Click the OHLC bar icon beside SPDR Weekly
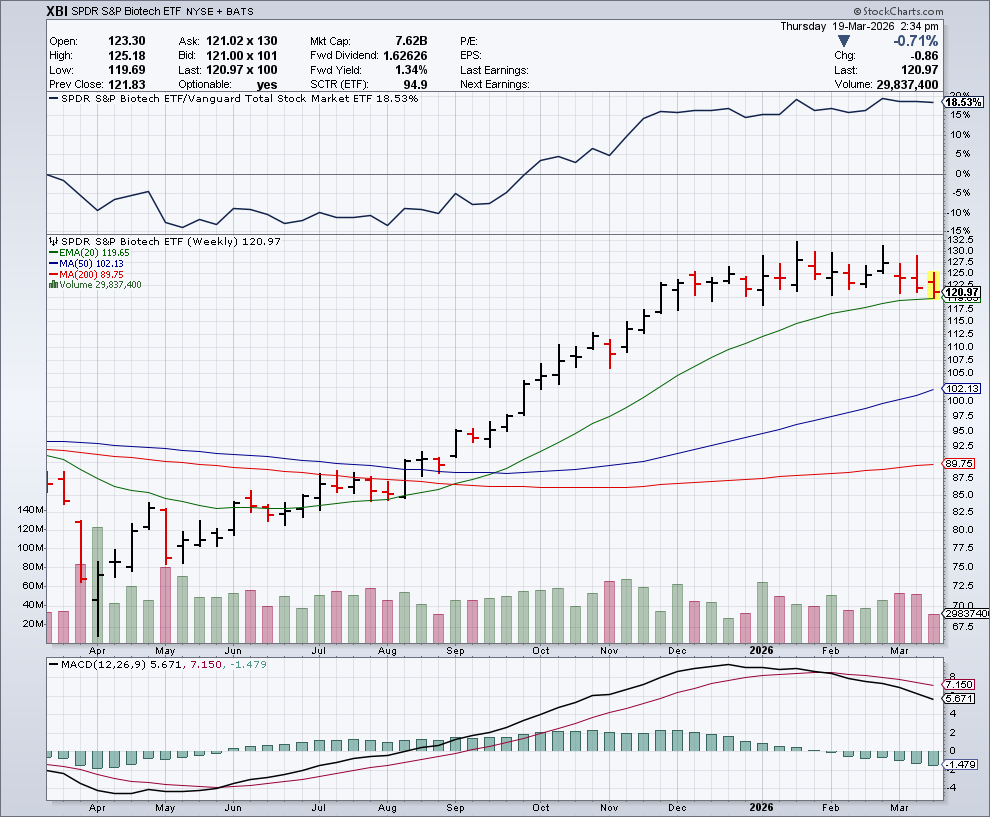 coord(54,241)
